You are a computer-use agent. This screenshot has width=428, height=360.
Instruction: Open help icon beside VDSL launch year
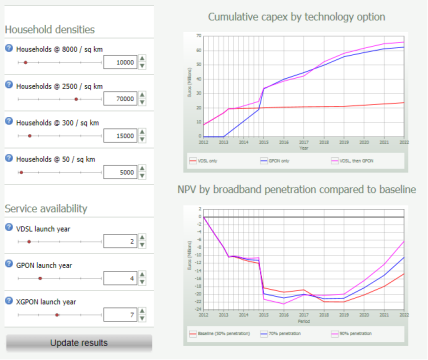coord(9,227)
